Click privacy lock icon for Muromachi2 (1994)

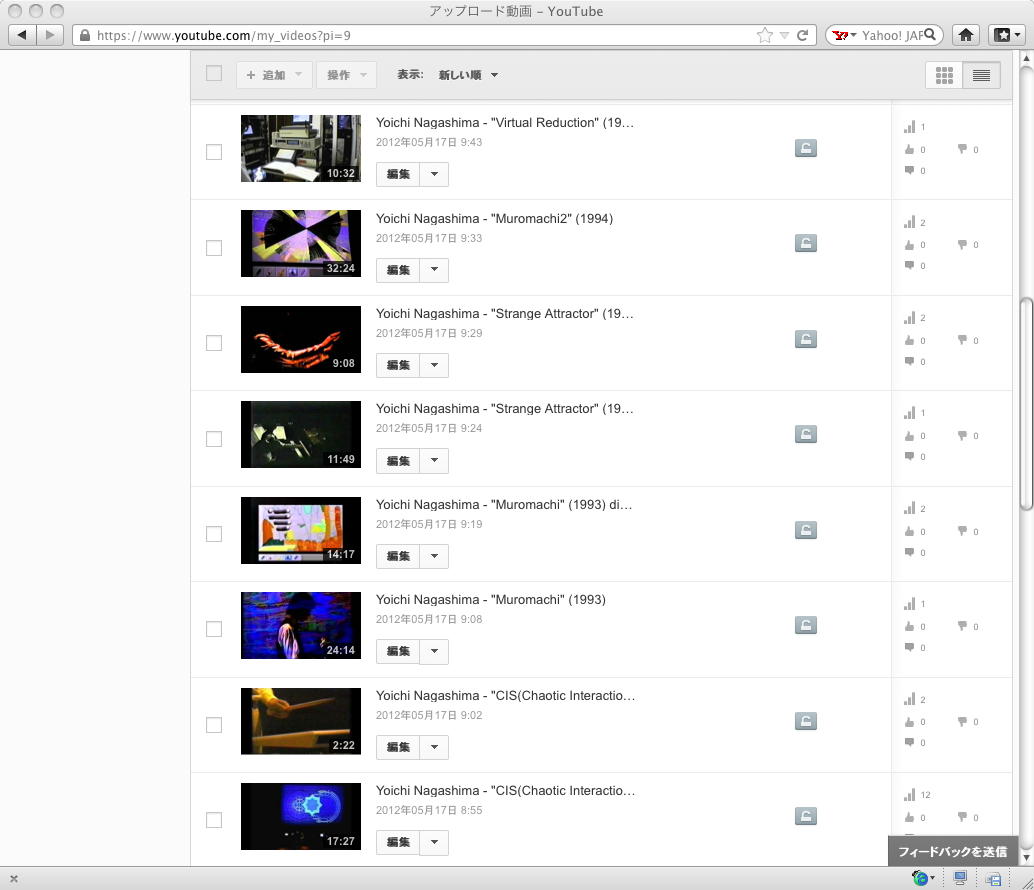click(x=805, y=243)
